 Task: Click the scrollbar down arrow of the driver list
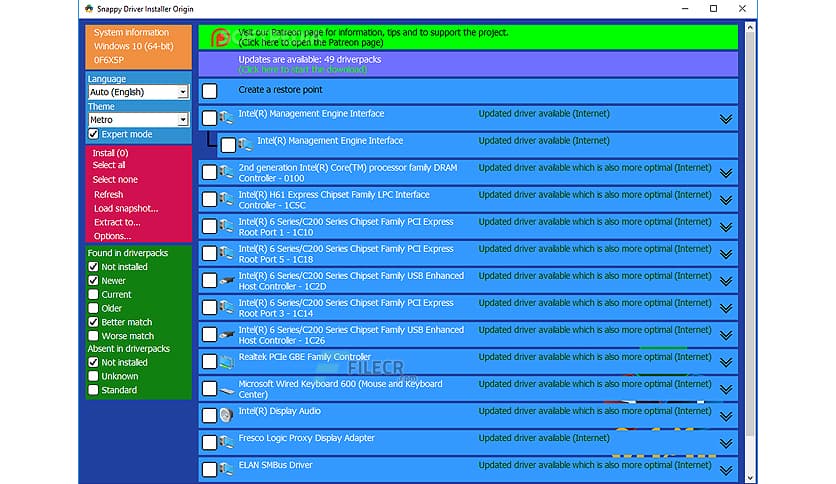(750, 478)
